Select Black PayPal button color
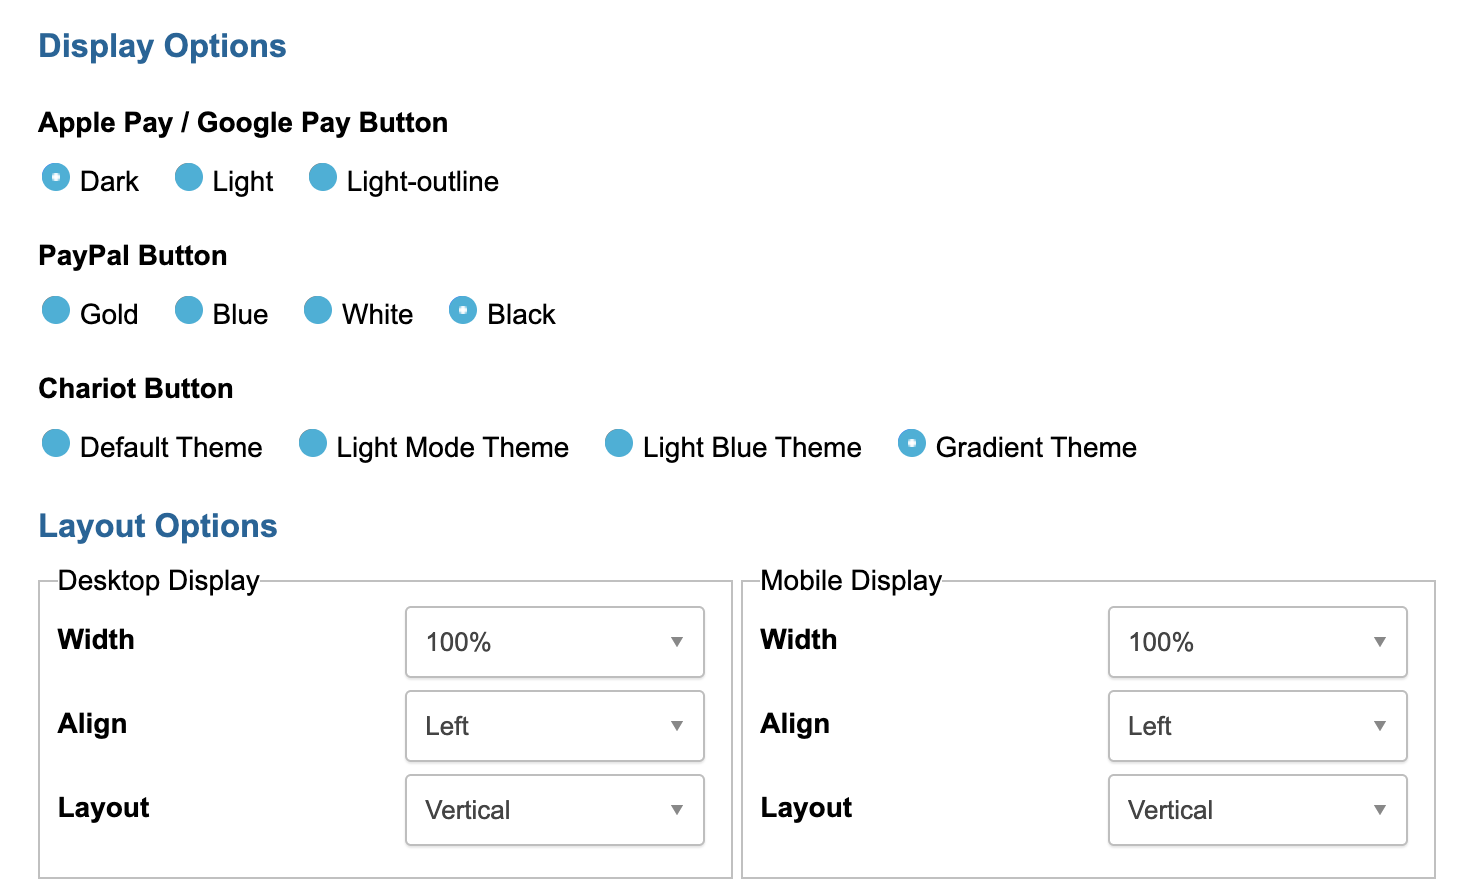The width and height of the screenshot is (1478, 888). [x=463, y=311]
